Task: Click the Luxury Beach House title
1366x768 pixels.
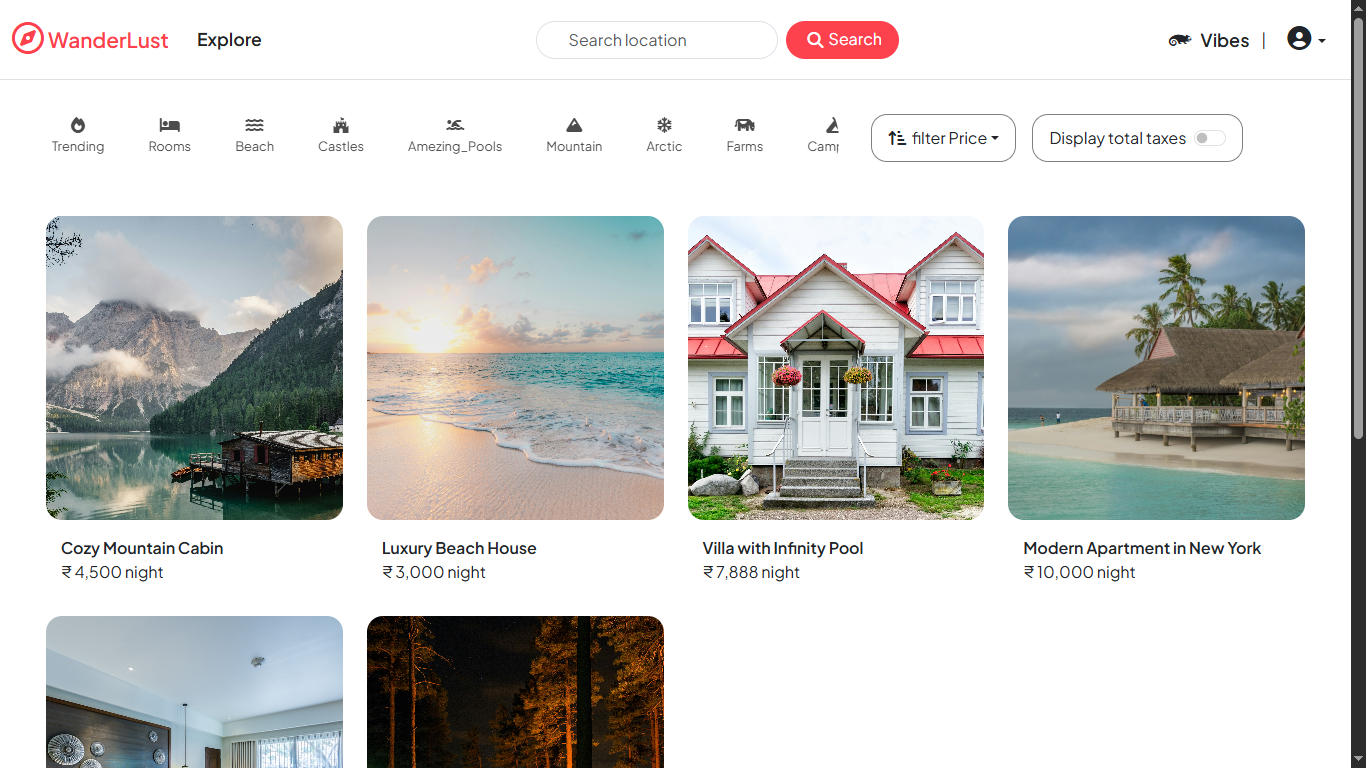Action: [459, 548]
